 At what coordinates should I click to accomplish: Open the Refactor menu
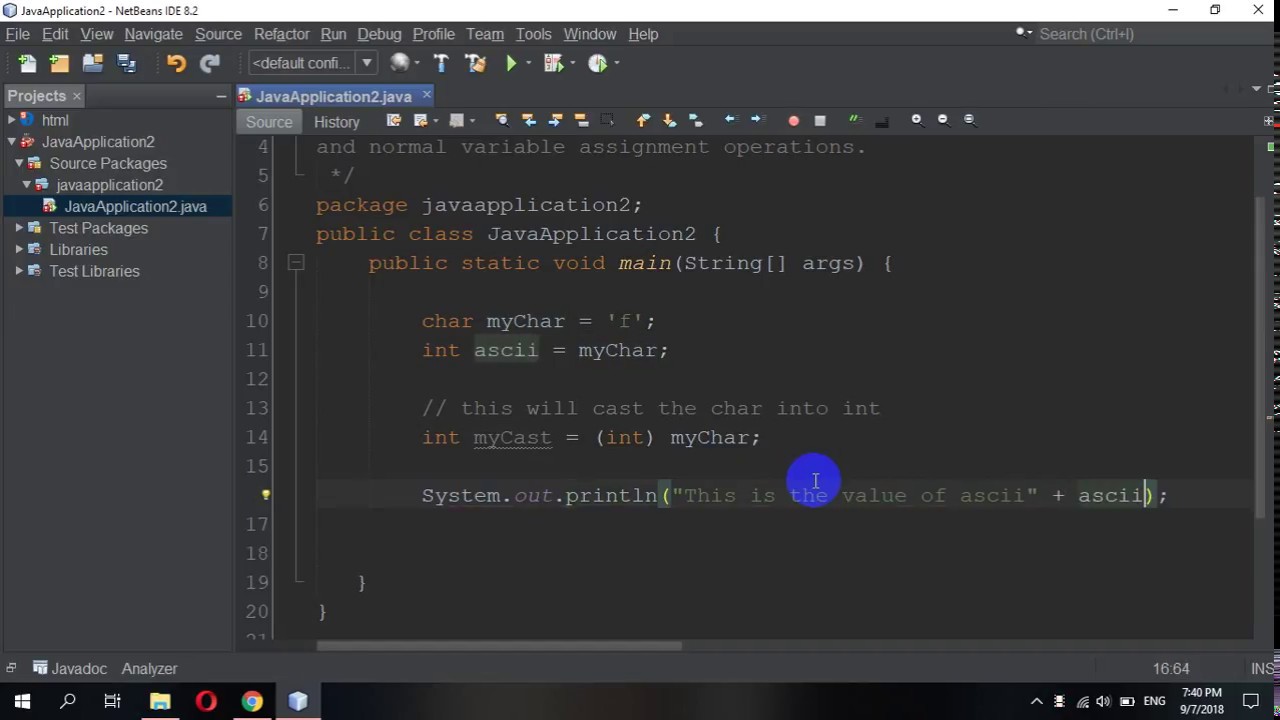(x=281, y=34)
